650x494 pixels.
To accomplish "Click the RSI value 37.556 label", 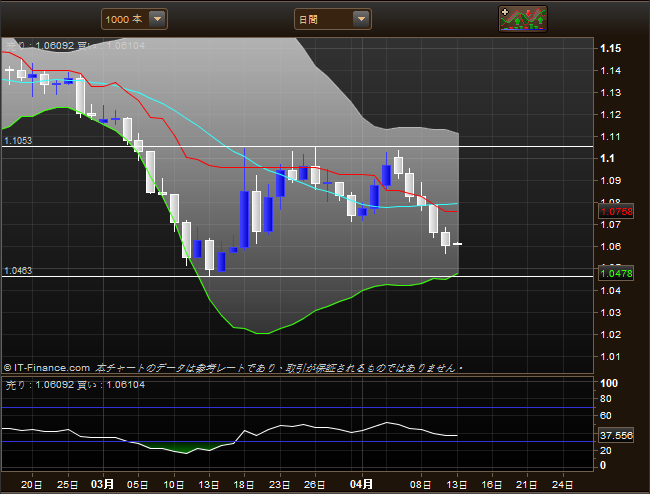I will click(x=616, y=436).
